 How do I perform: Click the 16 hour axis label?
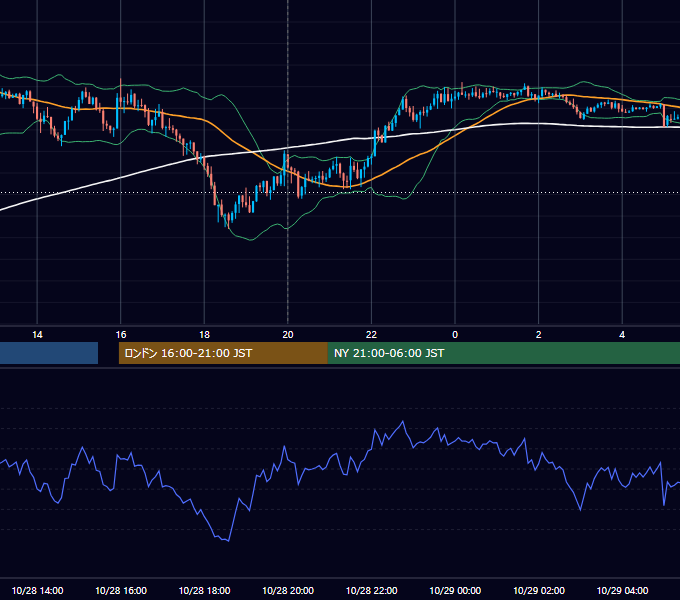[121, 335]
